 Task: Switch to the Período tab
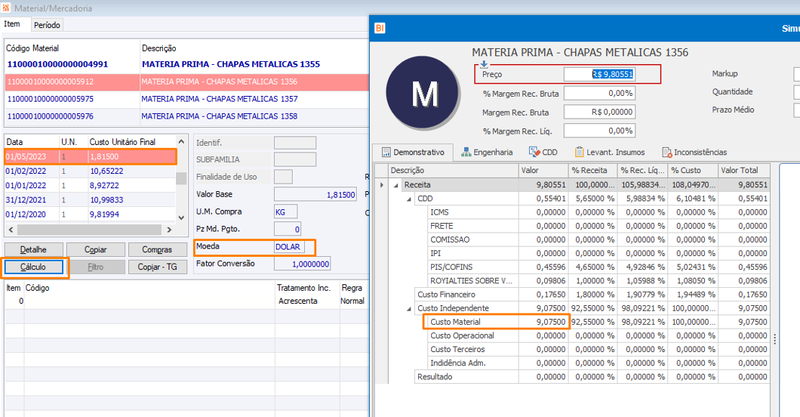47,25
